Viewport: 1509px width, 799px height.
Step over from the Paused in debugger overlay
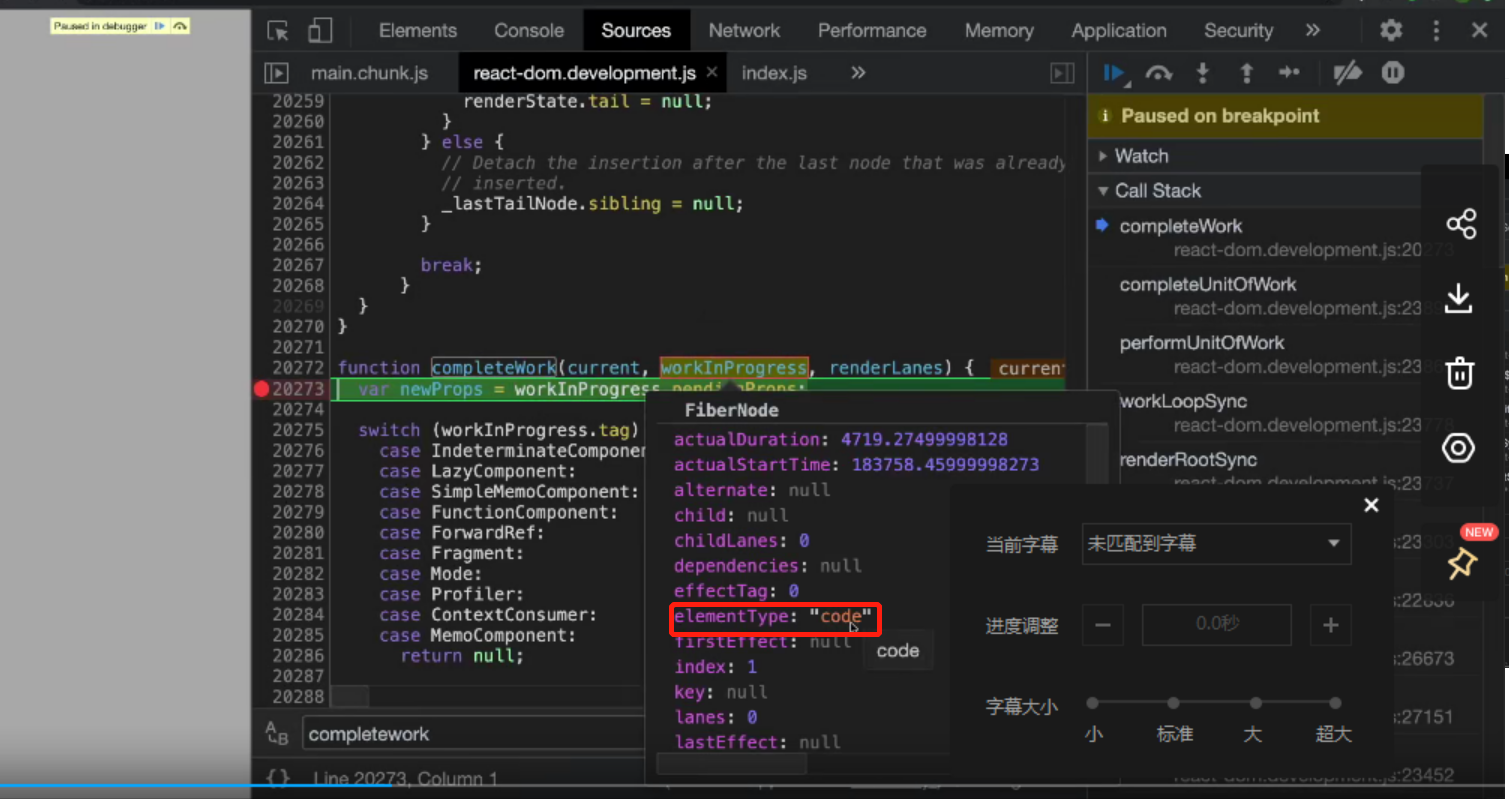(180, 26)
